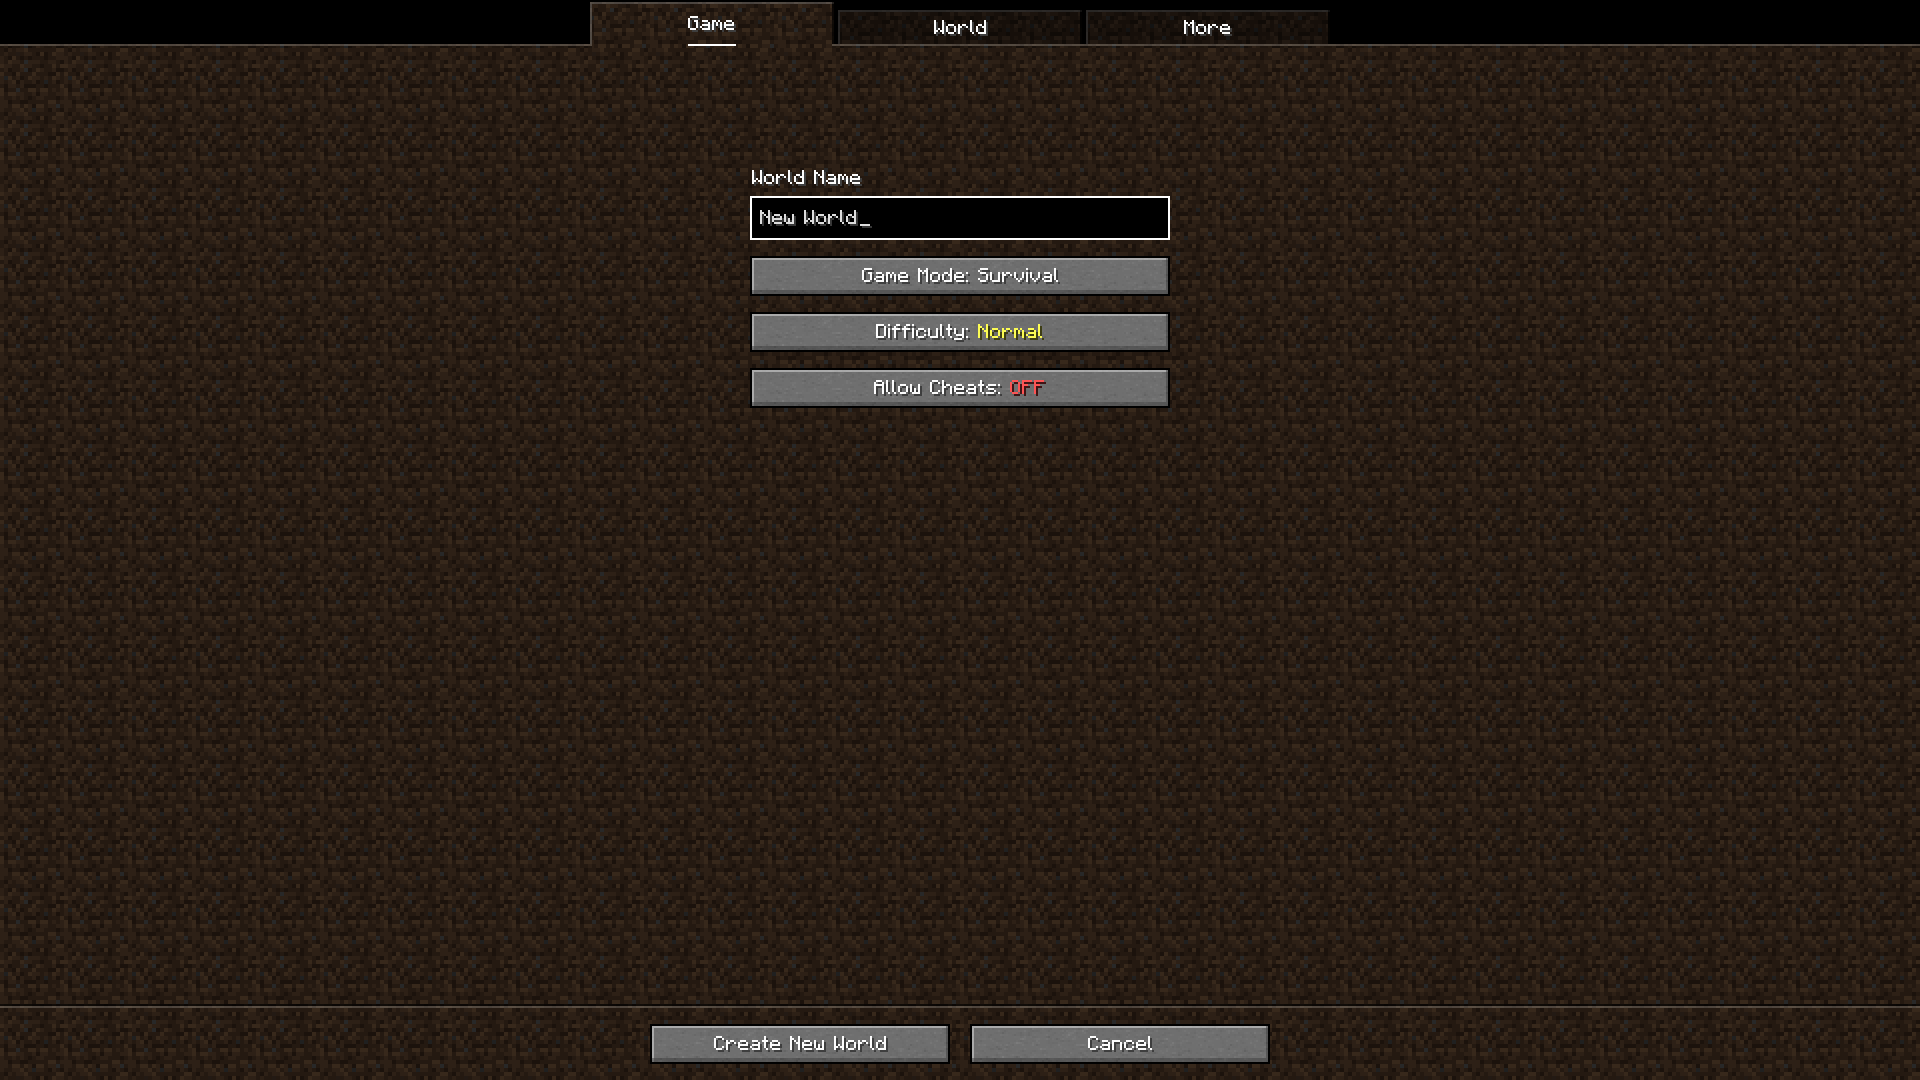Click the Game tab
Screen dimensions: 1920x1080
click(x=712, y=24)
